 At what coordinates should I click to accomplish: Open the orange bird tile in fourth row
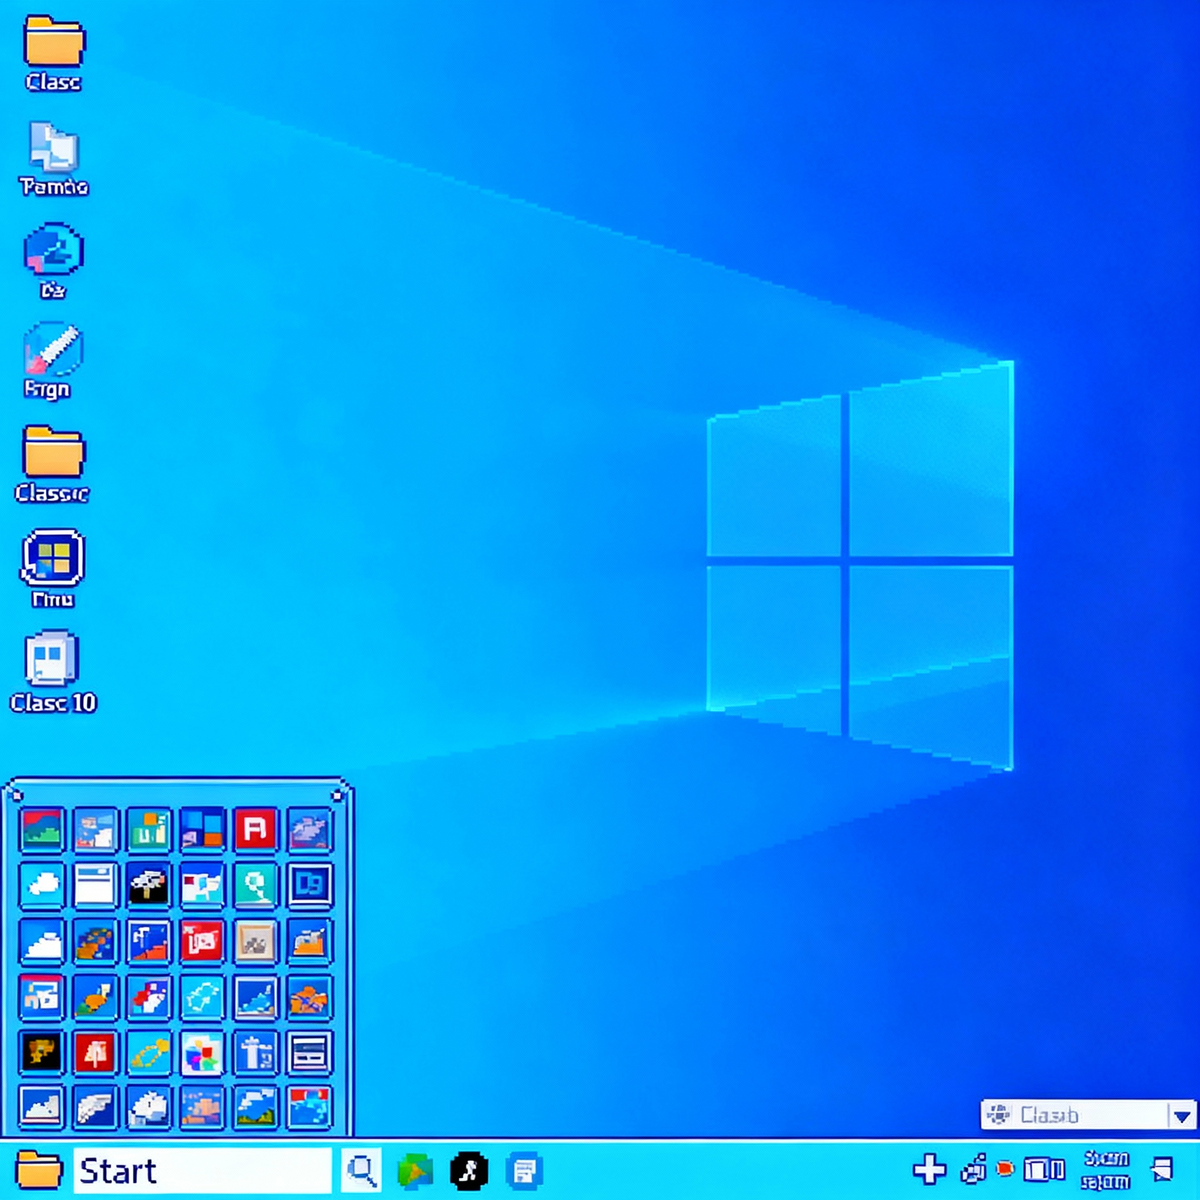click(95, 997)
